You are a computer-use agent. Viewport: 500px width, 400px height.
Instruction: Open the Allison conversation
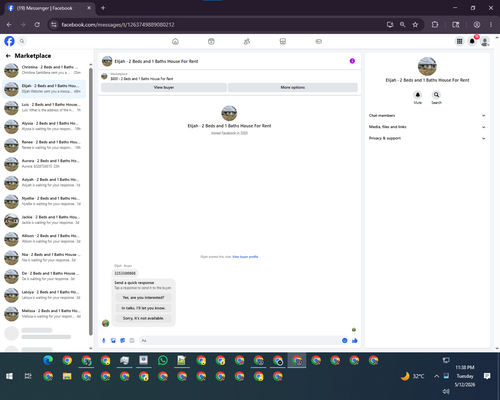tap(44, 238)
